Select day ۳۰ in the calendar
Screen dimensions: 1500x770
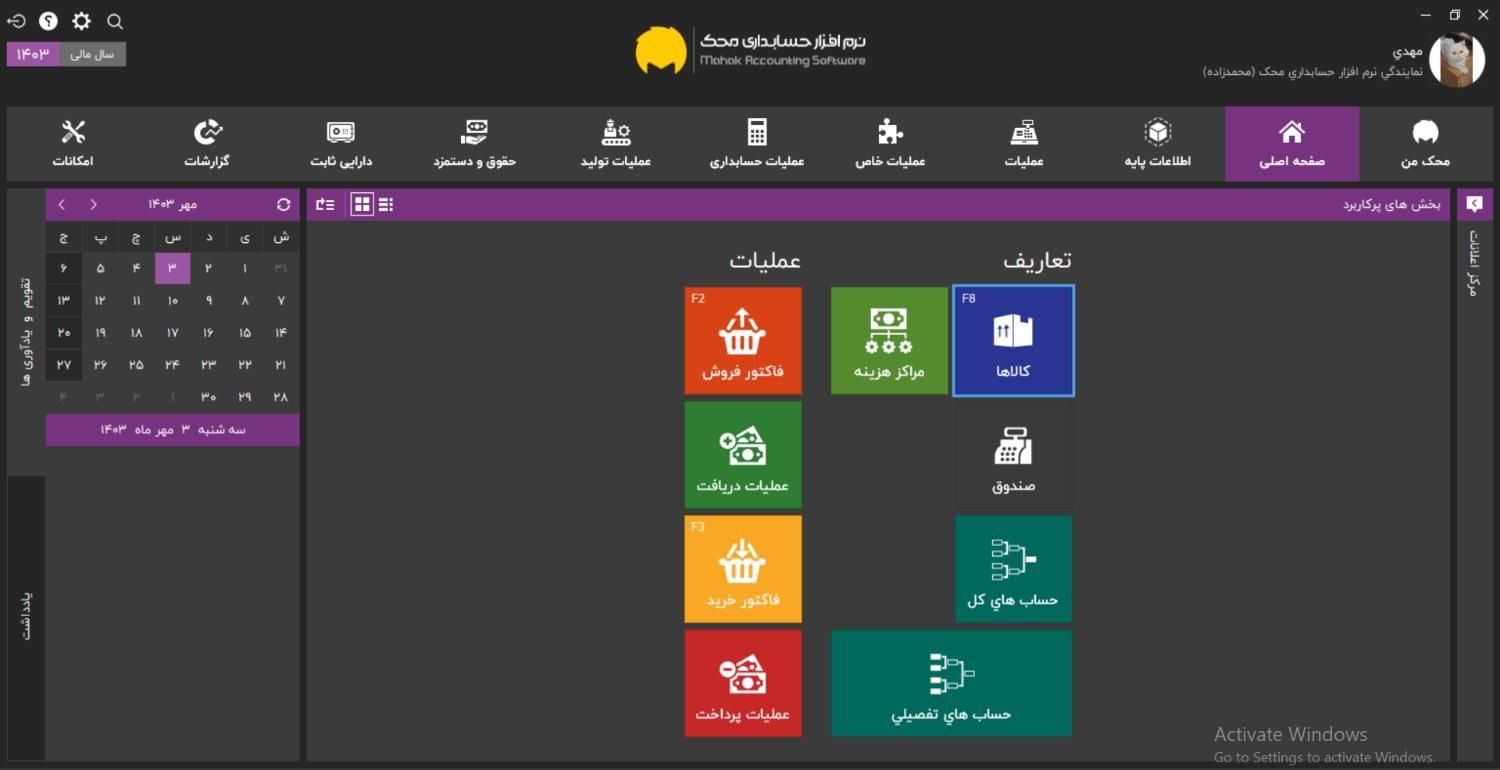[x=209, y=397]
